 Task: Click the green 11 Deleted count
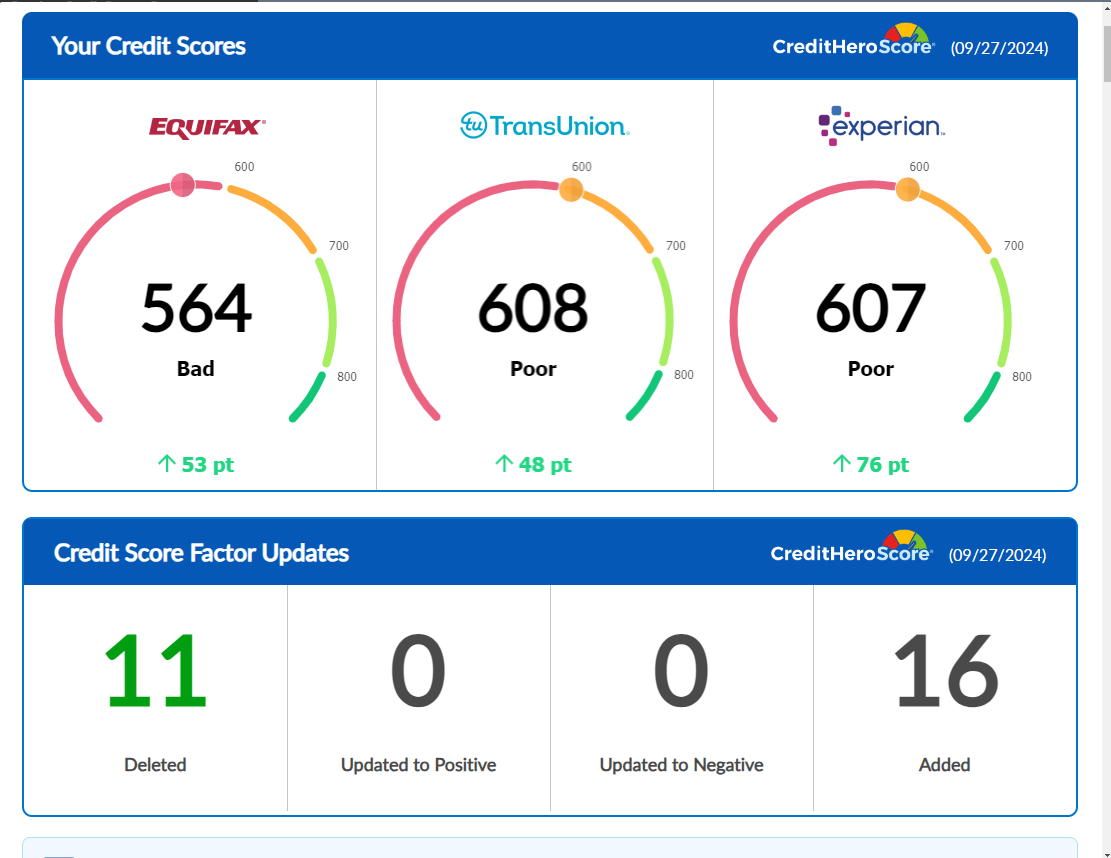(x=156, y=671)
